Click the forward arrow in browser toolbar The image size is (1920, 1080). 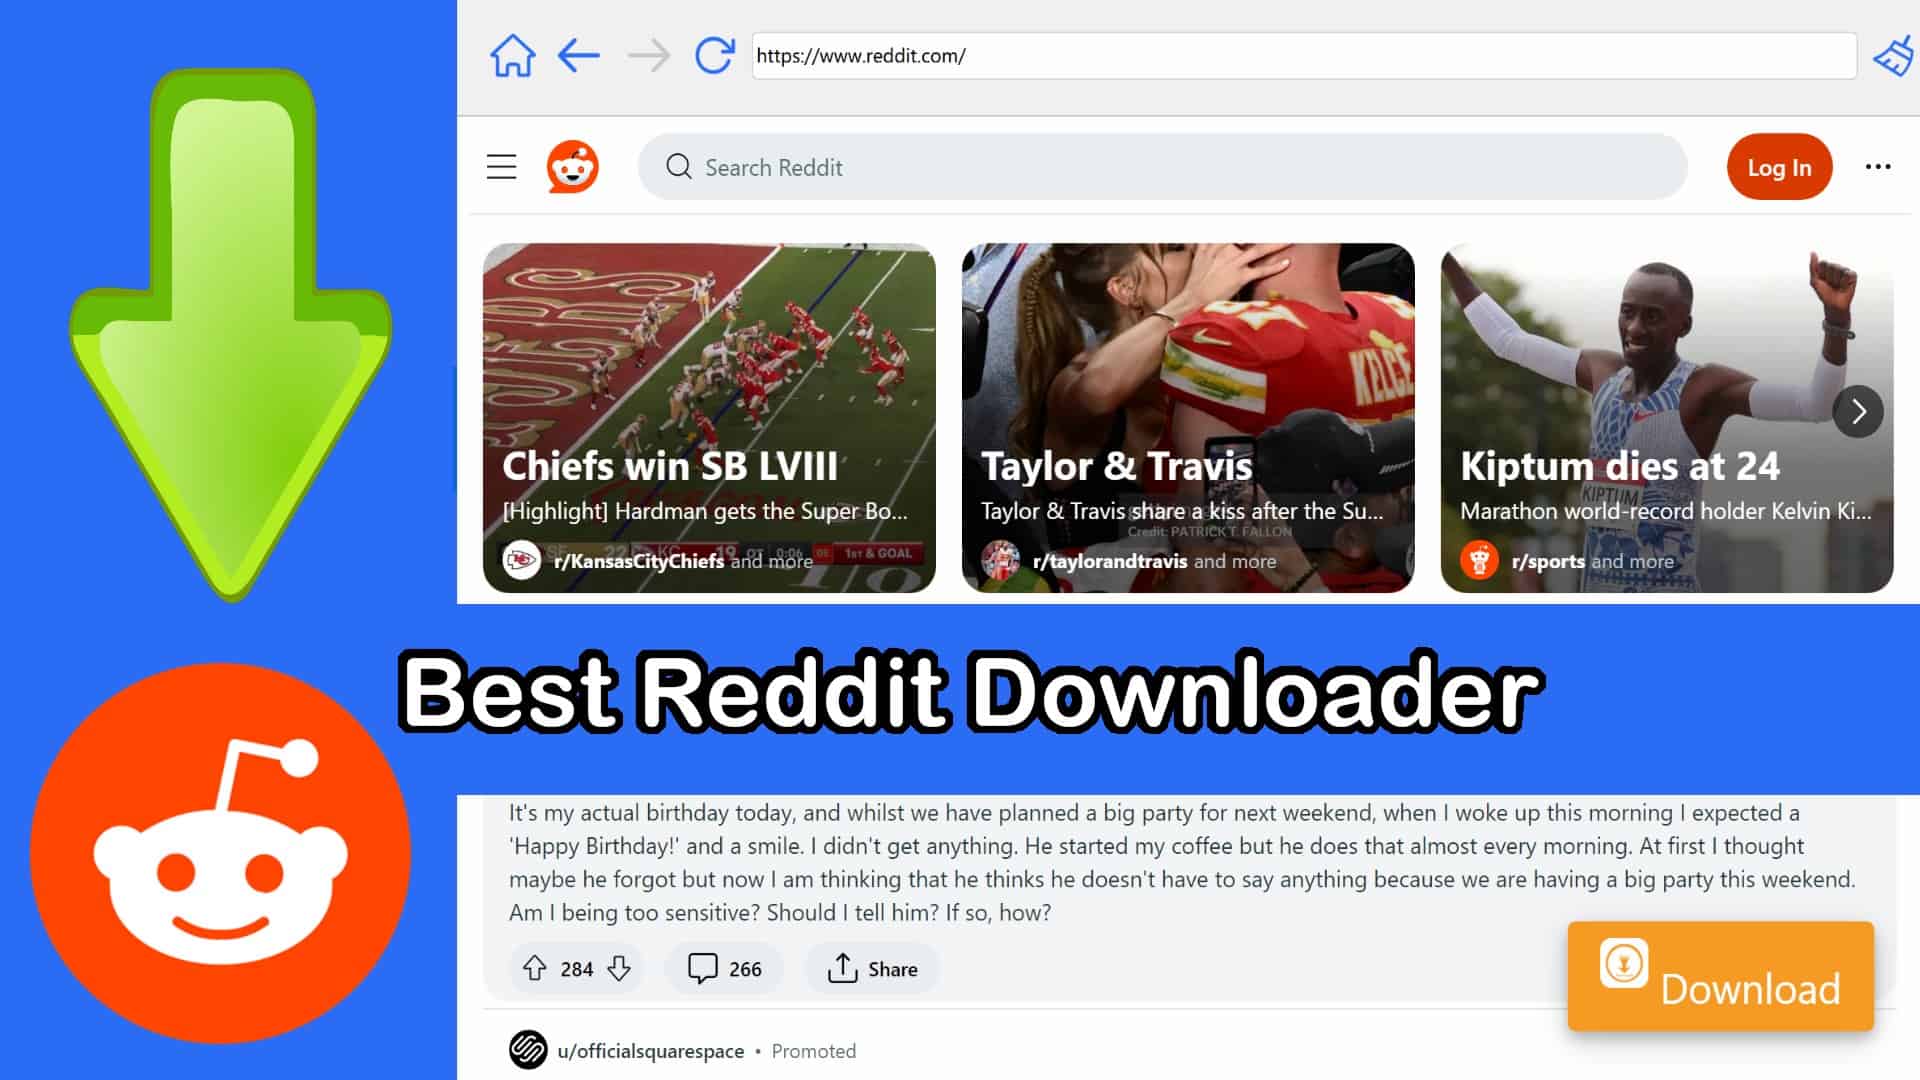click(x=647, y=54)
